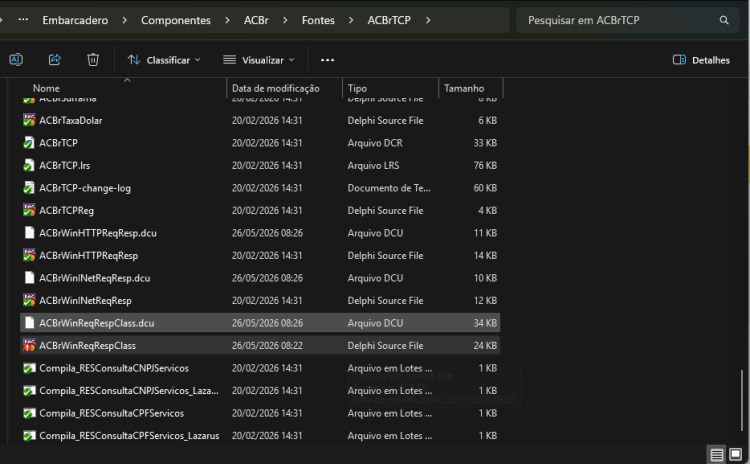The height and width of the screenshot is (464, 750).
Task: Click the Arquivo DCR type cell
Action: [375, 143]
